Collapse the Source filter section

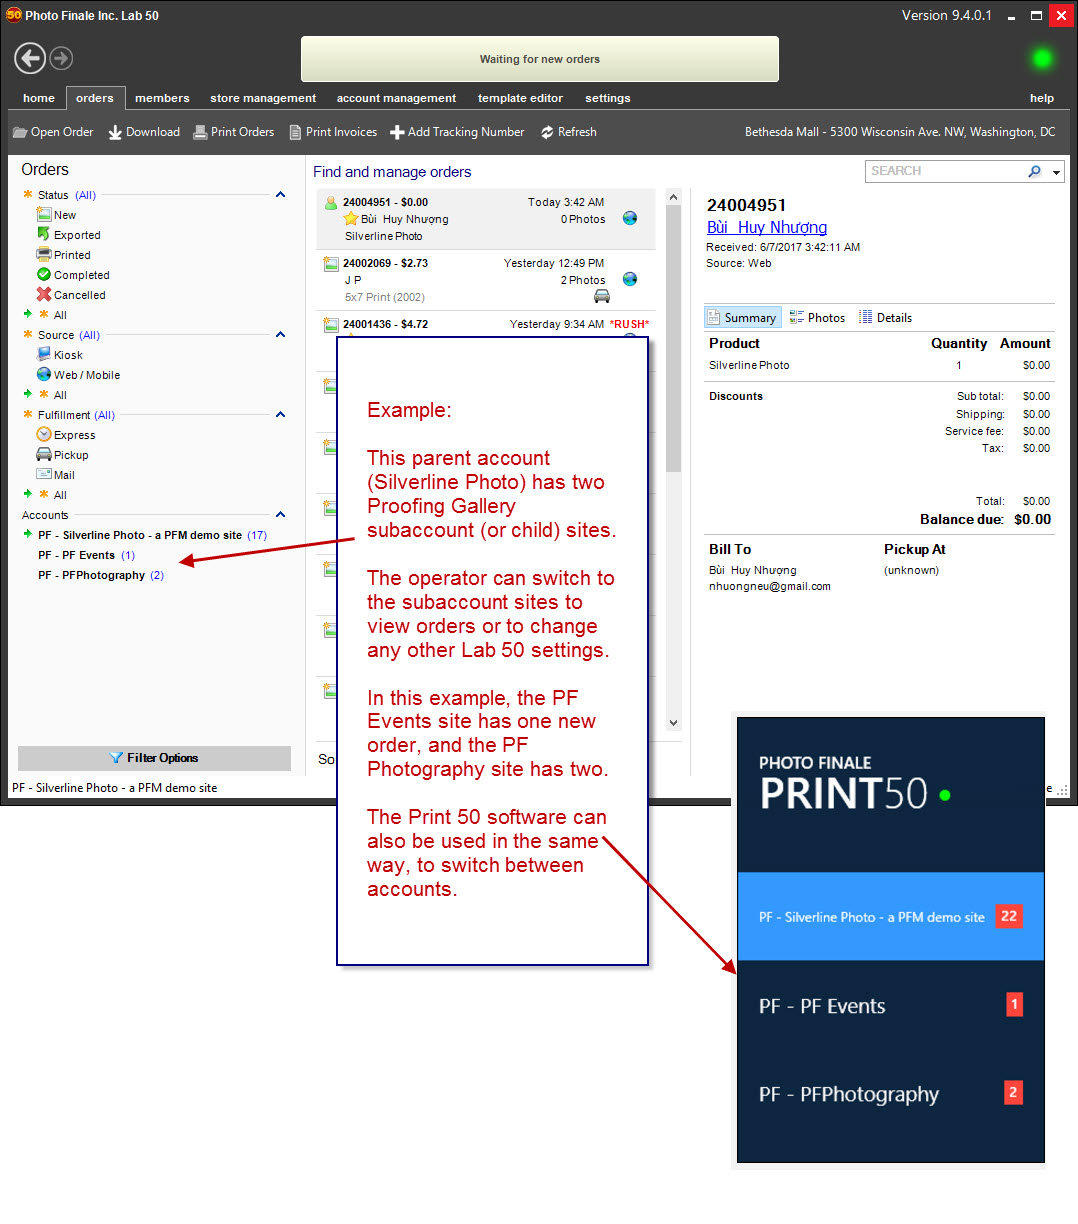click(x=280, y=335)
